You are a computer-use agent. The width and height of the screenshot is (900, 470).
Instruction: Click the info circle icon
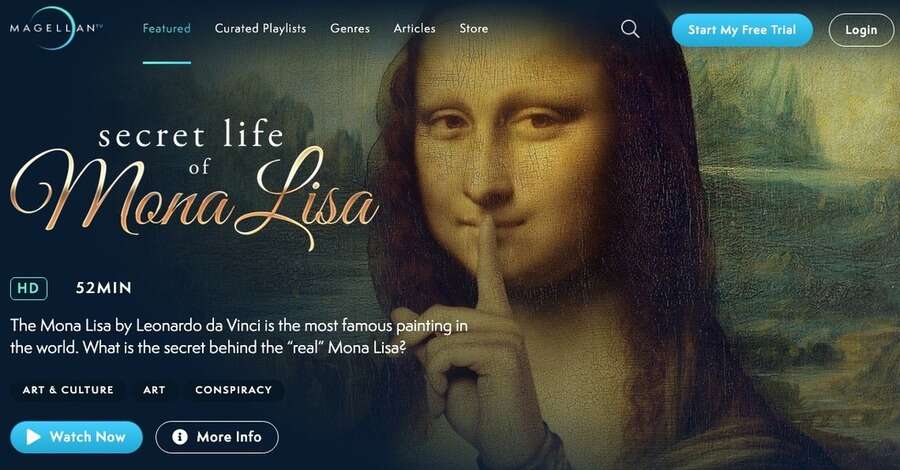[x=180, y=437]
